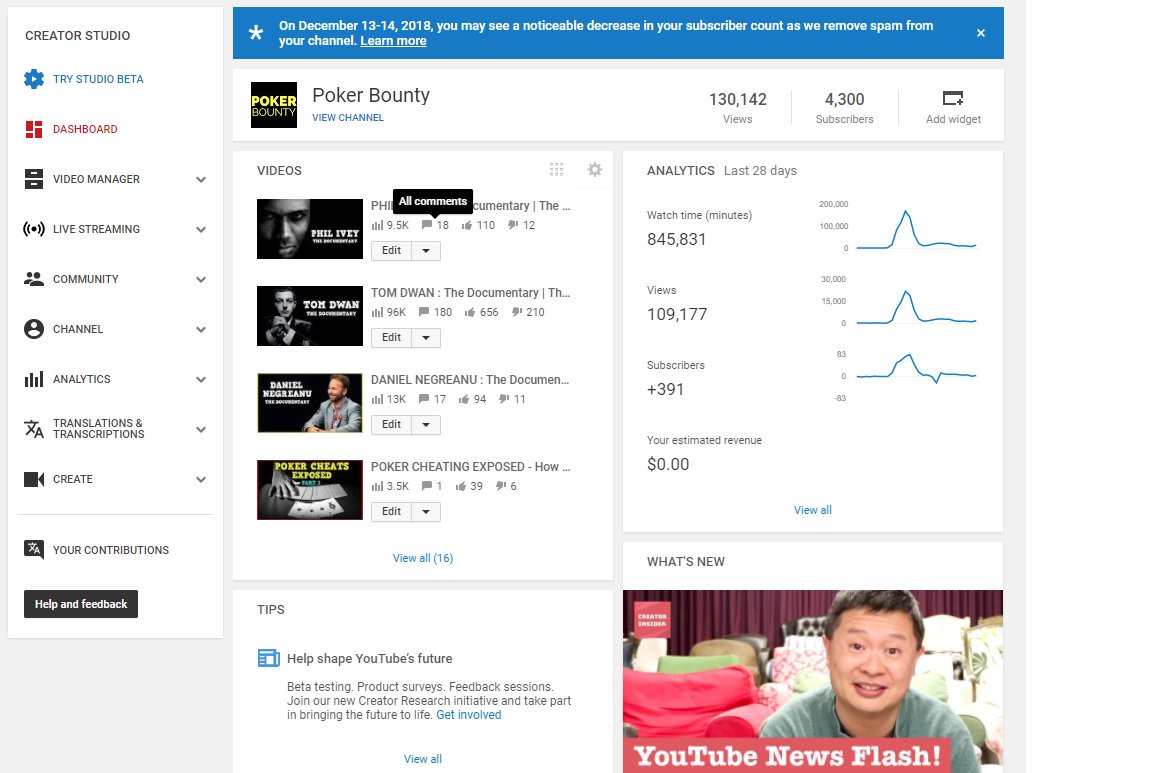Click the Help and feedback button
1152x773 pixels.
pyautogui.click(x=81, y=604)
